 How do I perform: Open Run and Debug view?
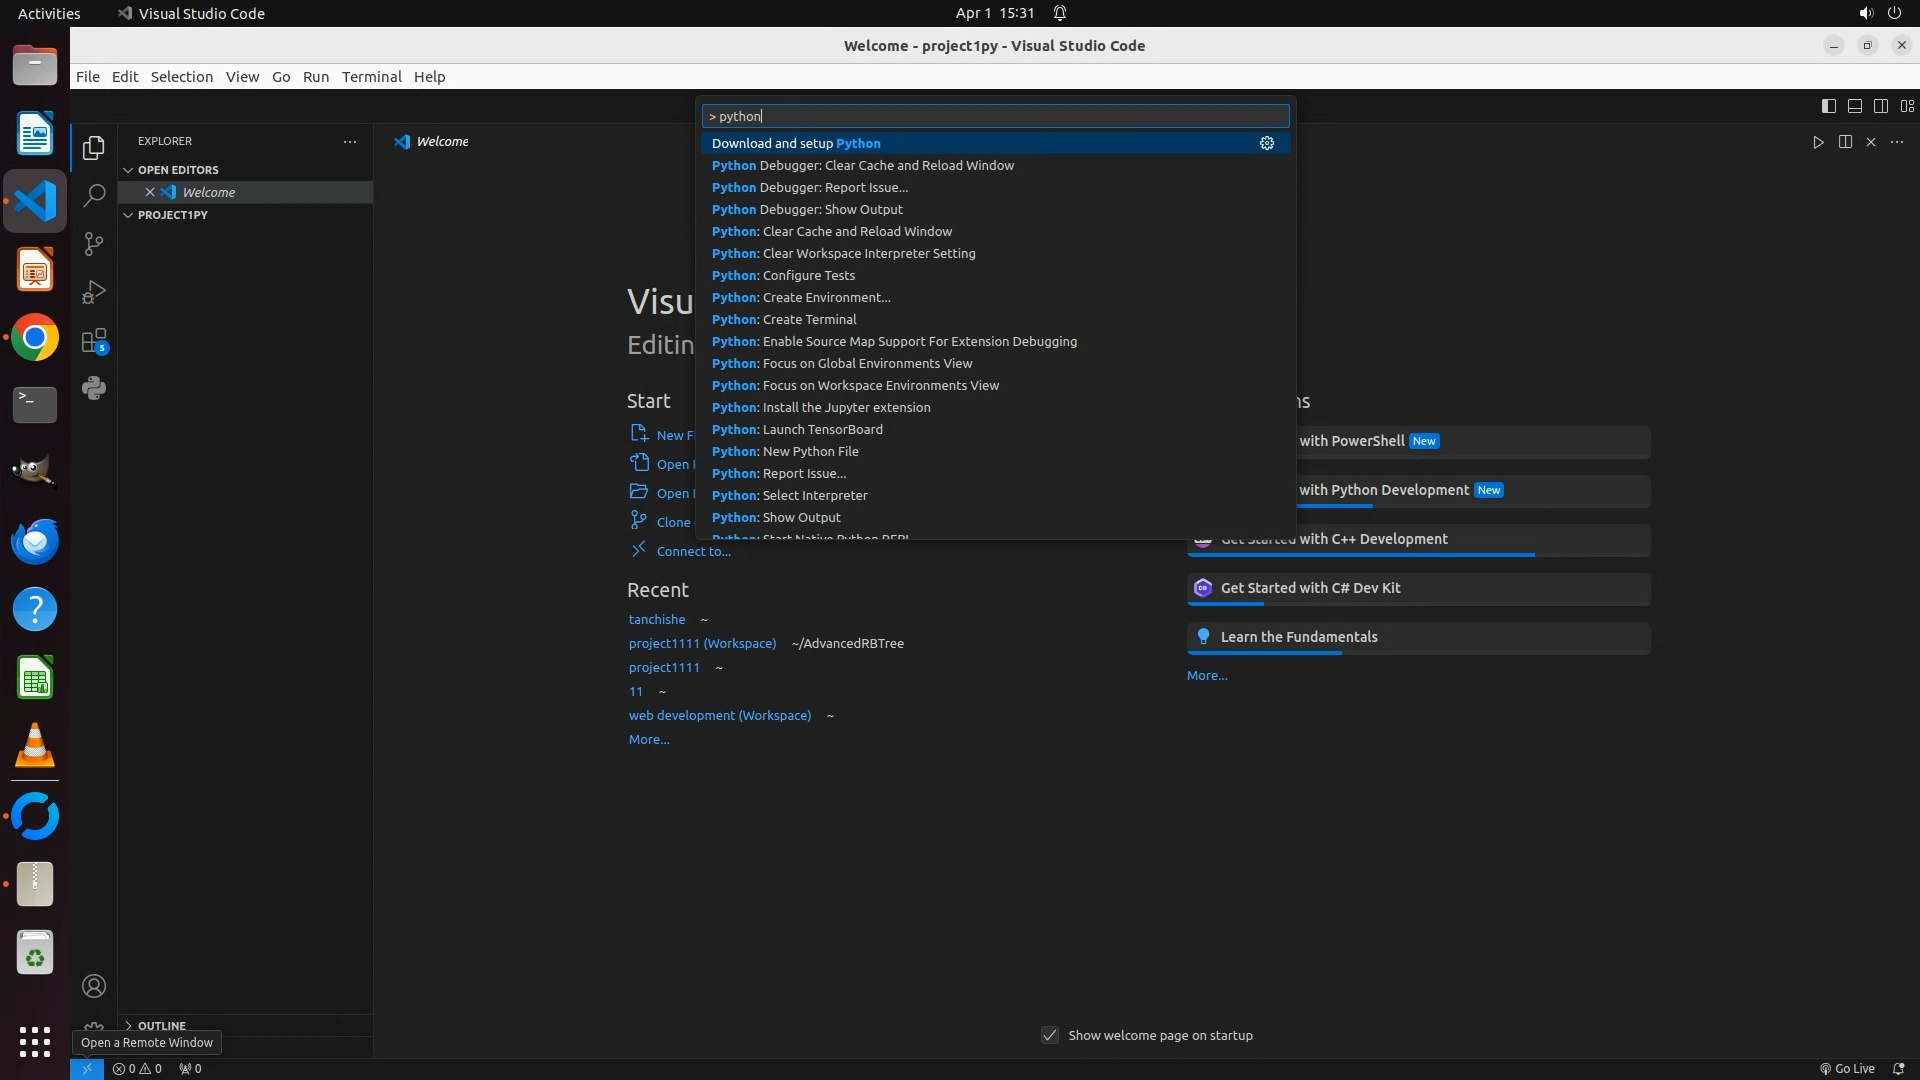coord(94,292)
